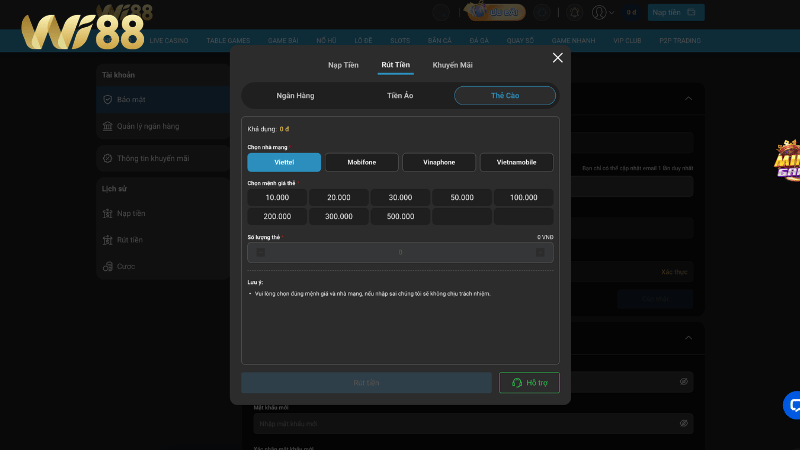This screenshot has width=800, height=450.
Task: Collapse the section using the chevron arrow
Action: click(x=688, y=98)
